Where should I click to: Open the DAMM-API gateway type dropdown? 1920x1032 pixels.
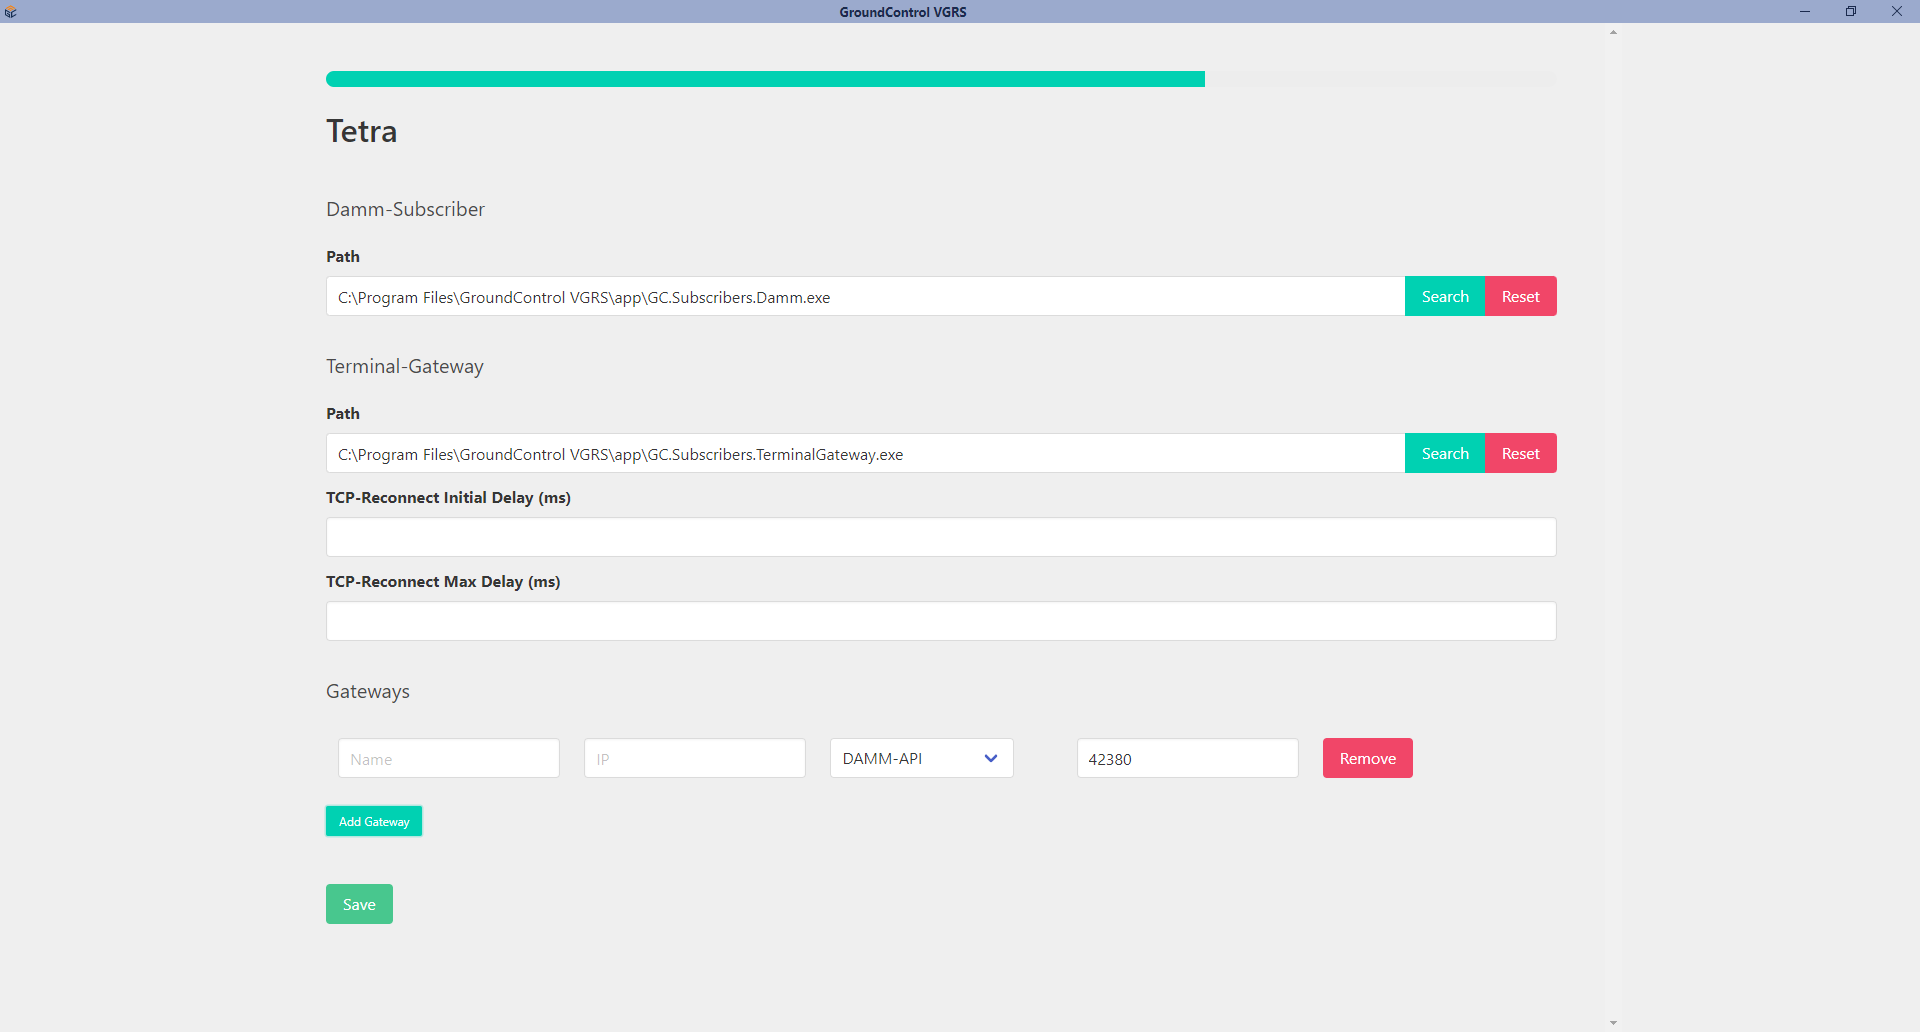point(921,759)
